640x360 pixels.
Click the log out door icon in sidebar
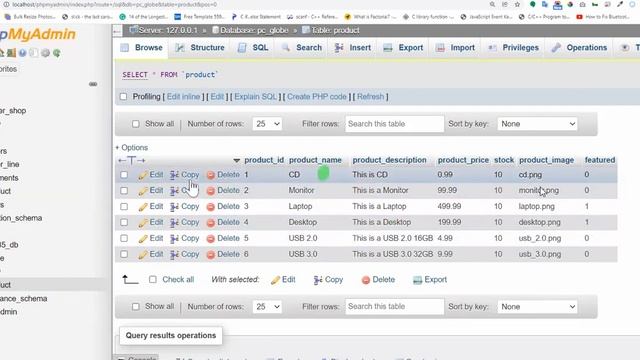[11, 53]
